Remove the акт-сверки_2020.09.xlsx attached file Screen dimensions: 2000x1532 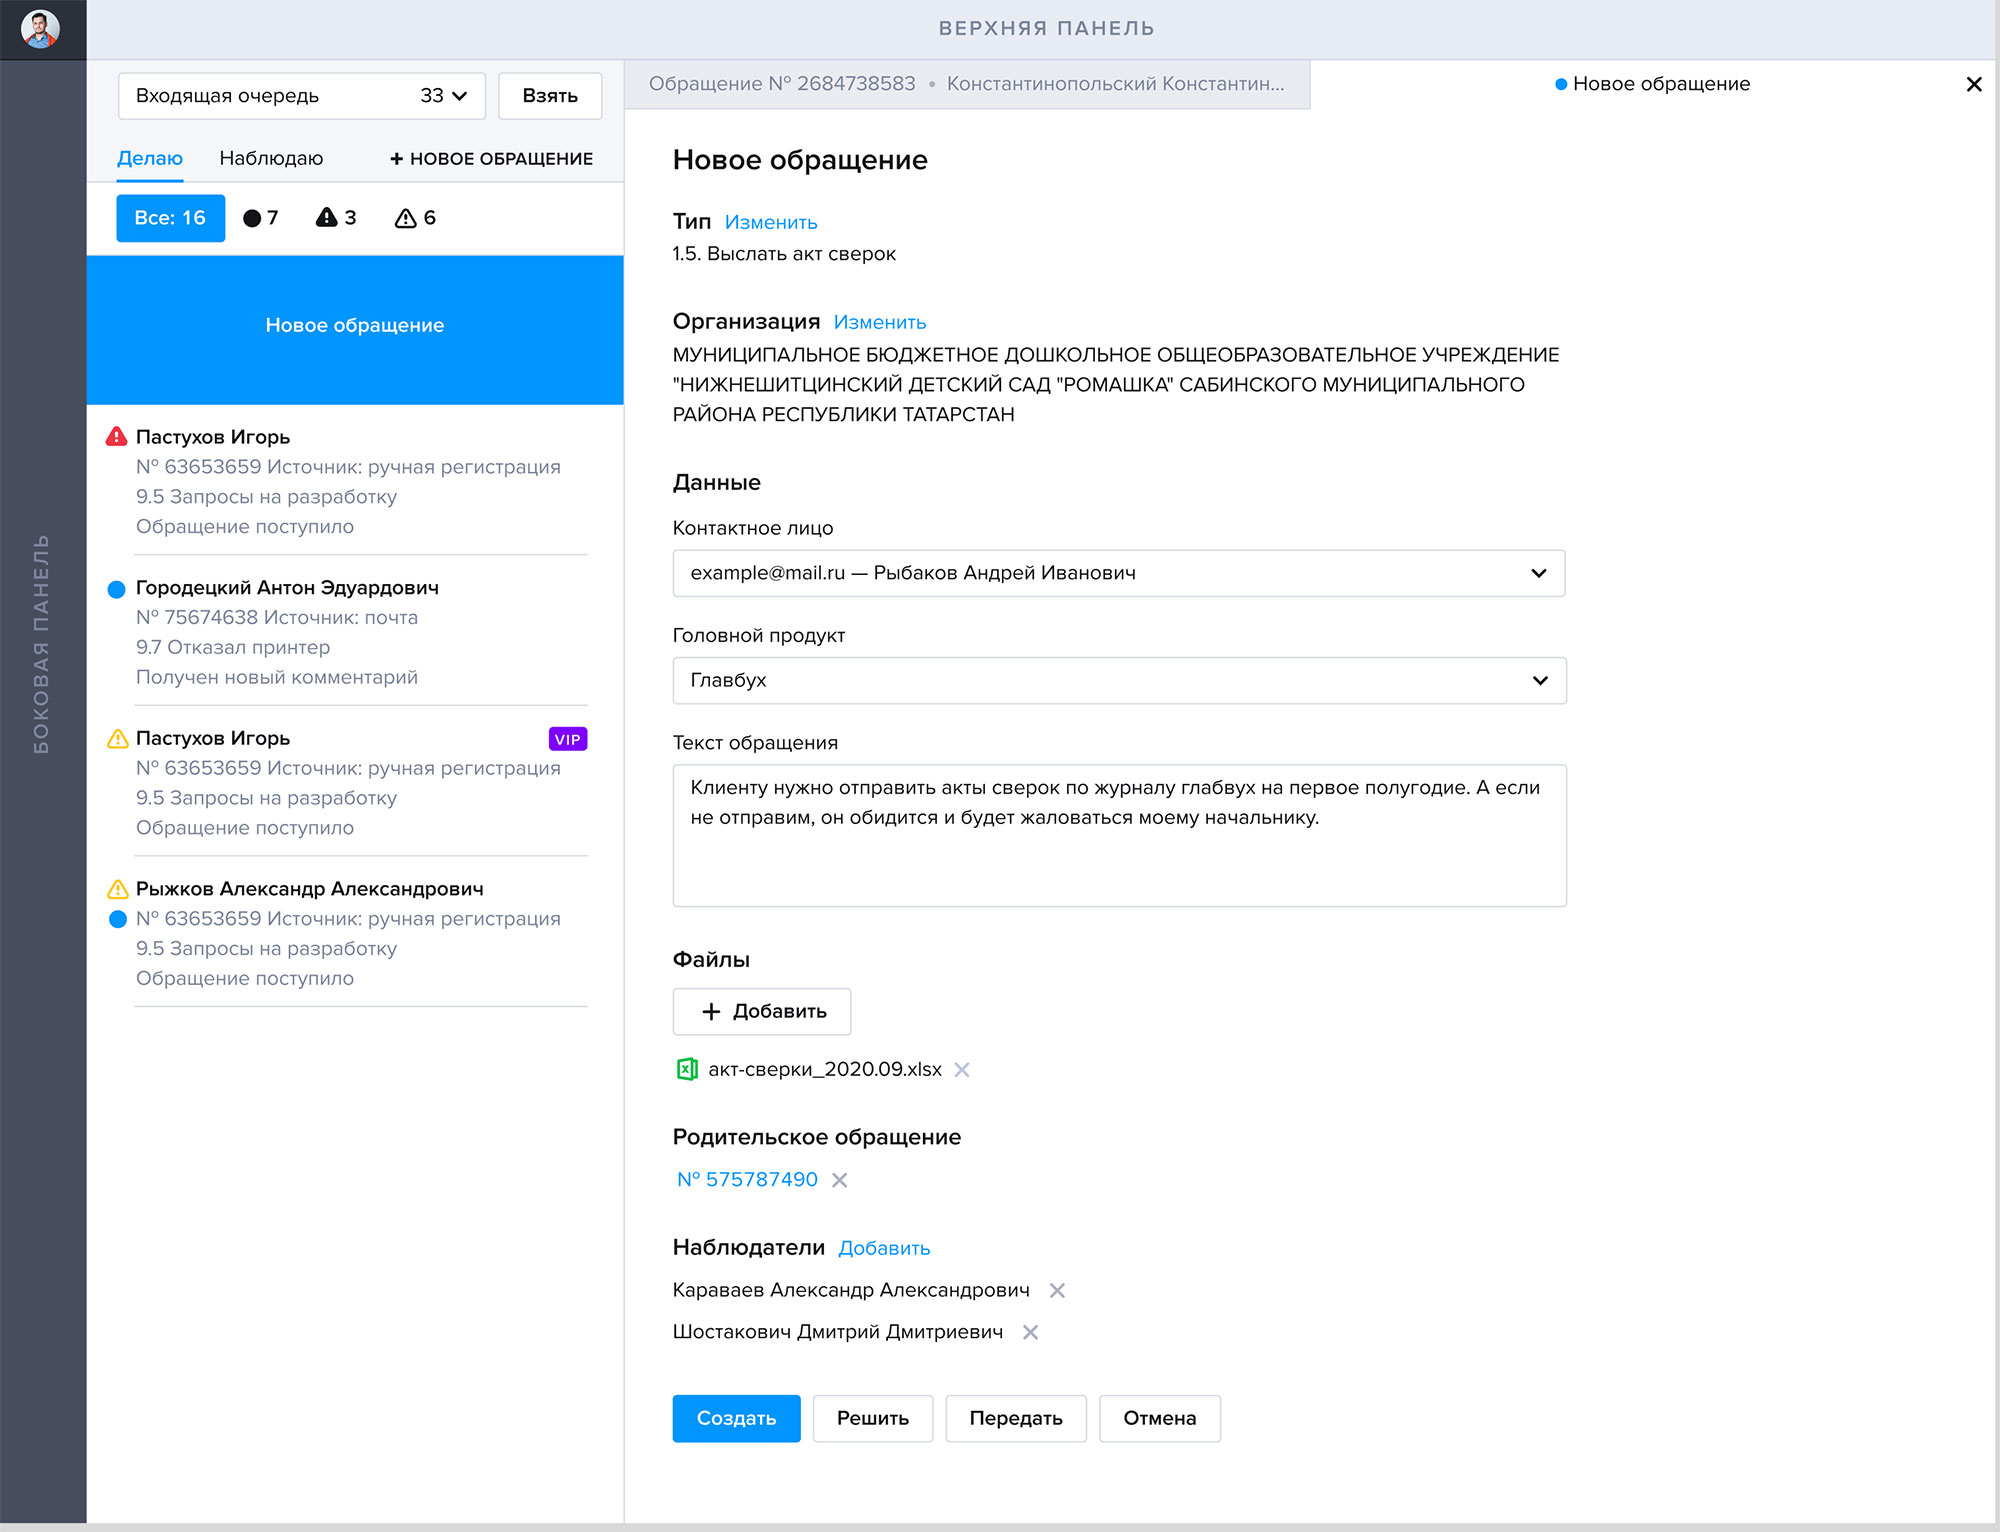click(962, 1070)
